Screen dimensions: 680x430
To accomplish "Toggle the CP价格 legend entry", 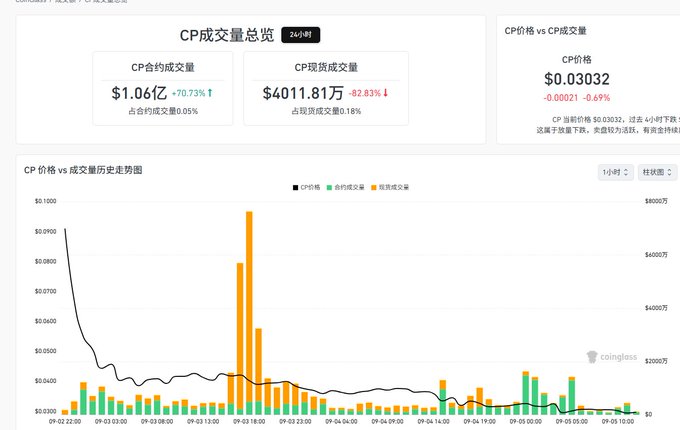I will point(306,187).
